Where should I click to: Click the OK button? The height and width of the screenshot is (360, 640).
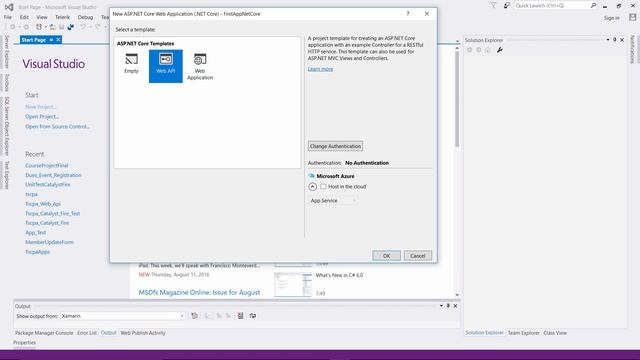click(x=387, y=256)
